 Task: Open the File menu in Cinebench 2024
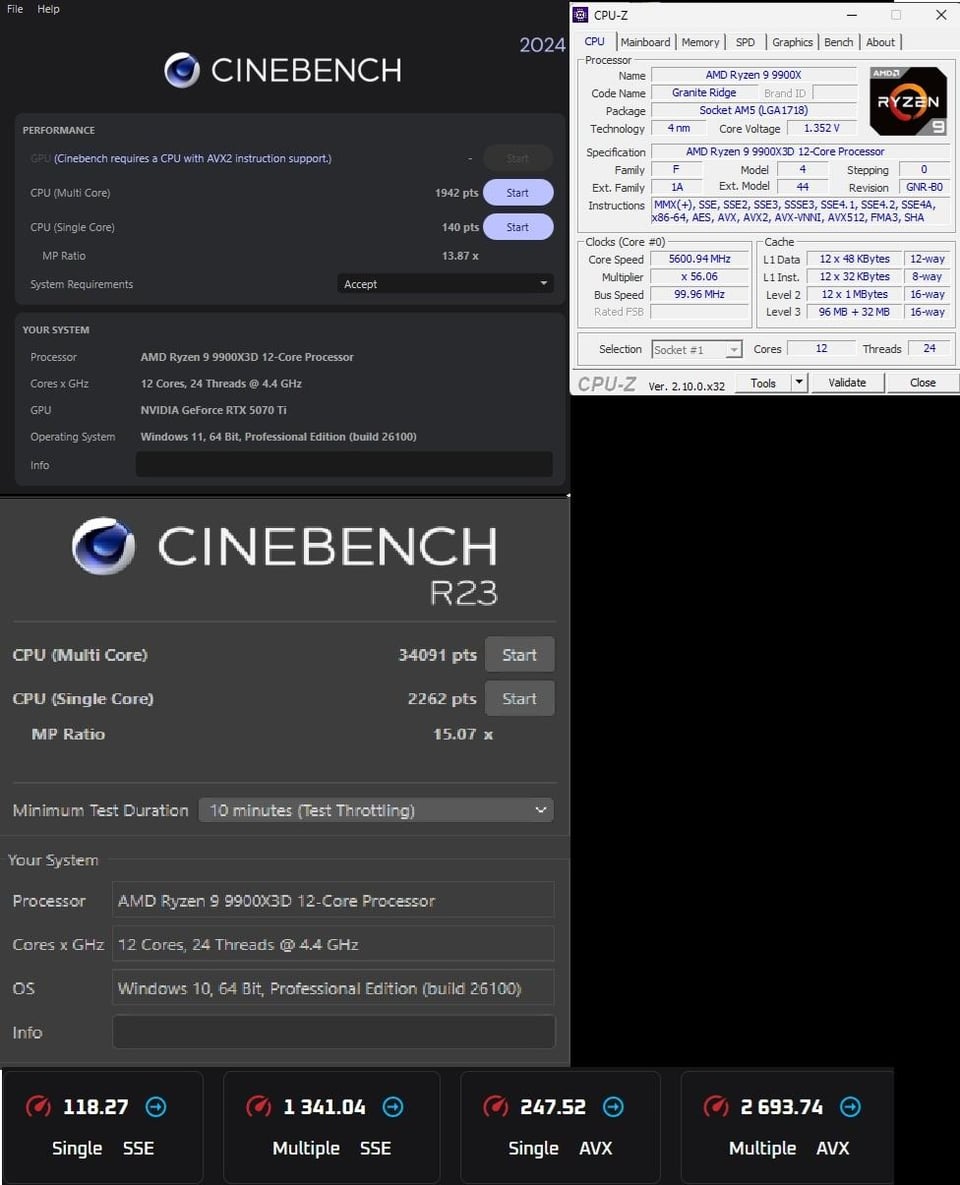click(x=15, y=9)
